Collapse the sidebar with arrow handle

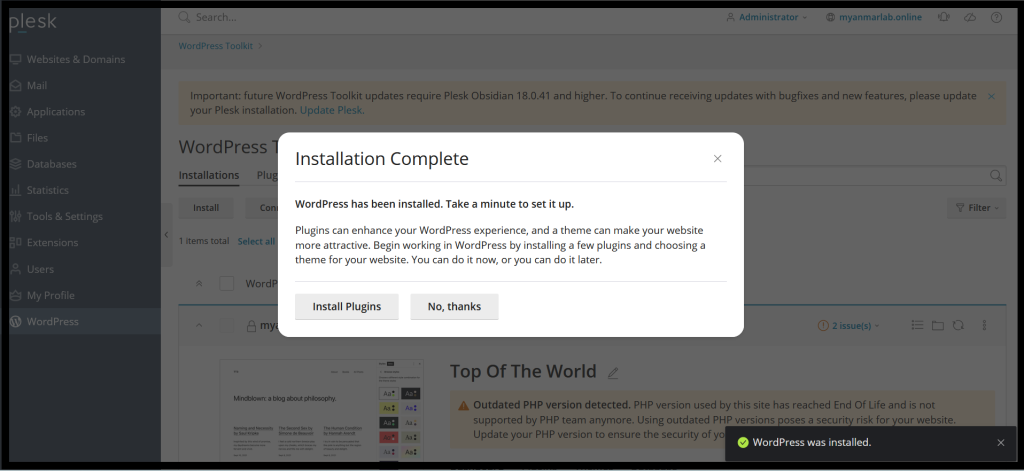coord(166,235)
